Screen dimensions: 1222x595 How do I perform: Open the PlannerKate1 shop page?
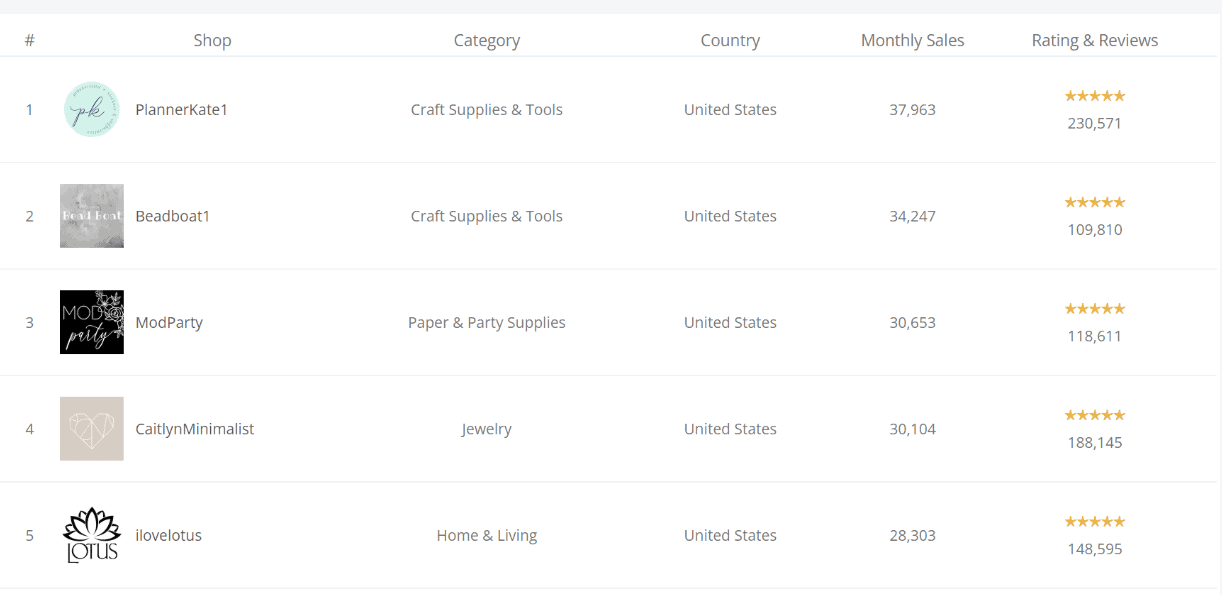point(181,109)
